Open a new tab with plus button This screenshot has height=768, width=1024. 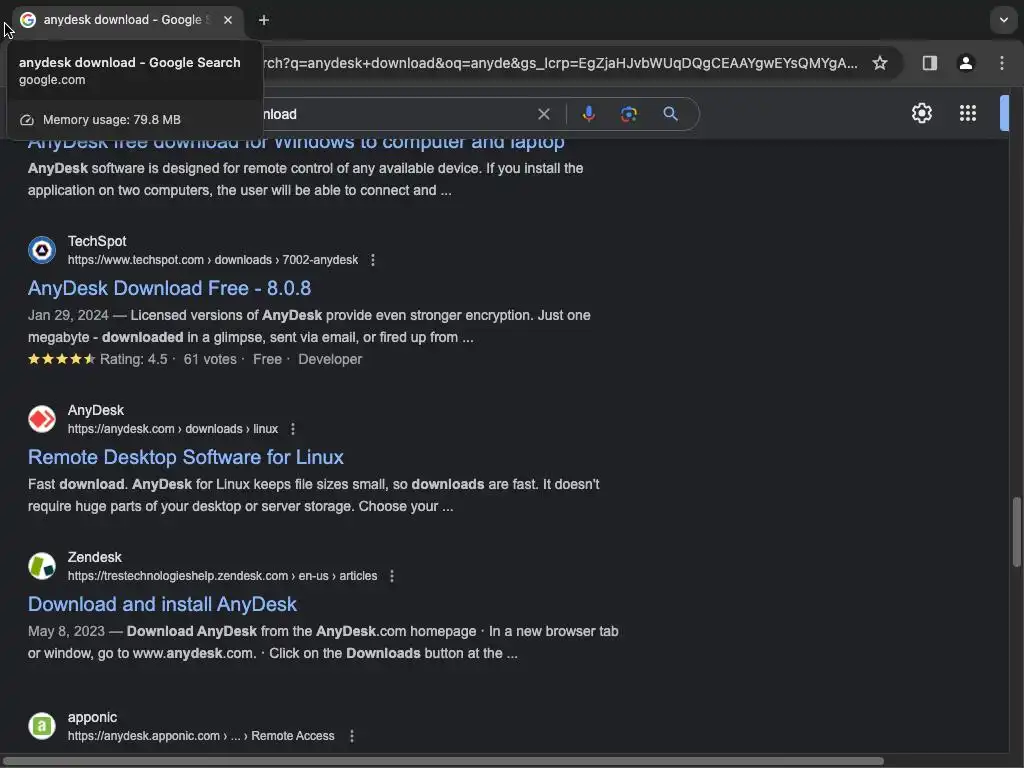[x=264, y=20]
